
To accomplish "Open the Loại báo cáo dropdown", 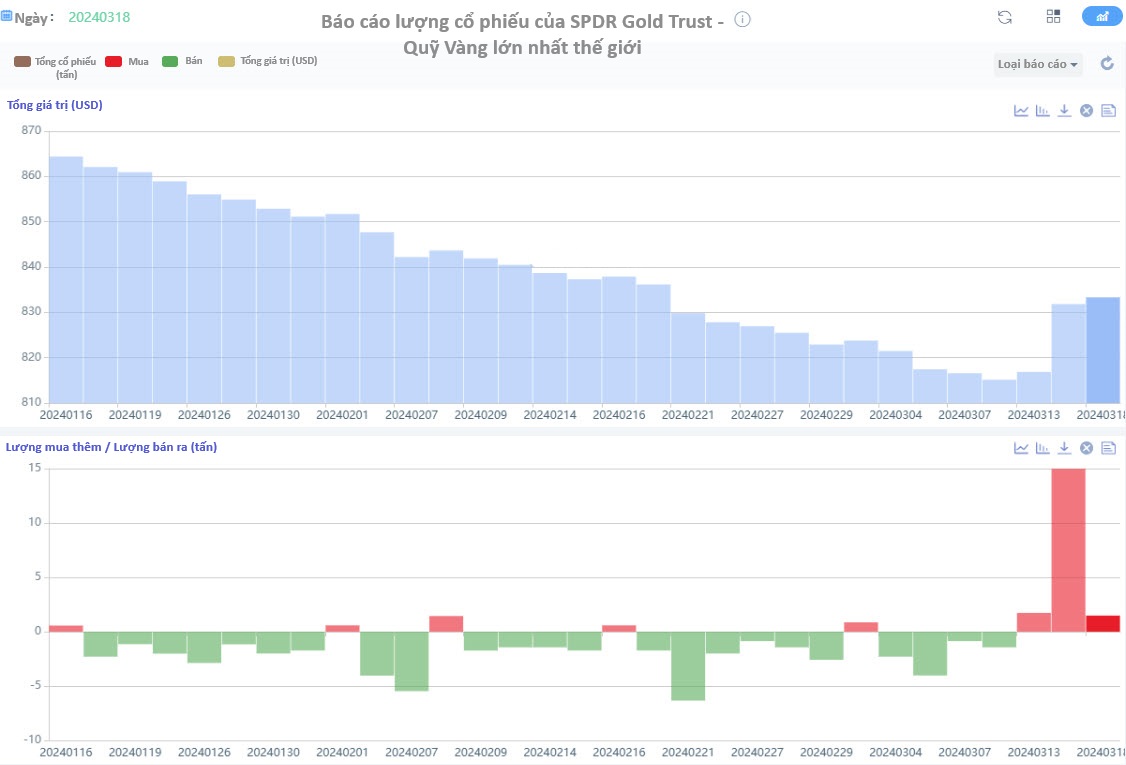I will tap(1038, 64).
